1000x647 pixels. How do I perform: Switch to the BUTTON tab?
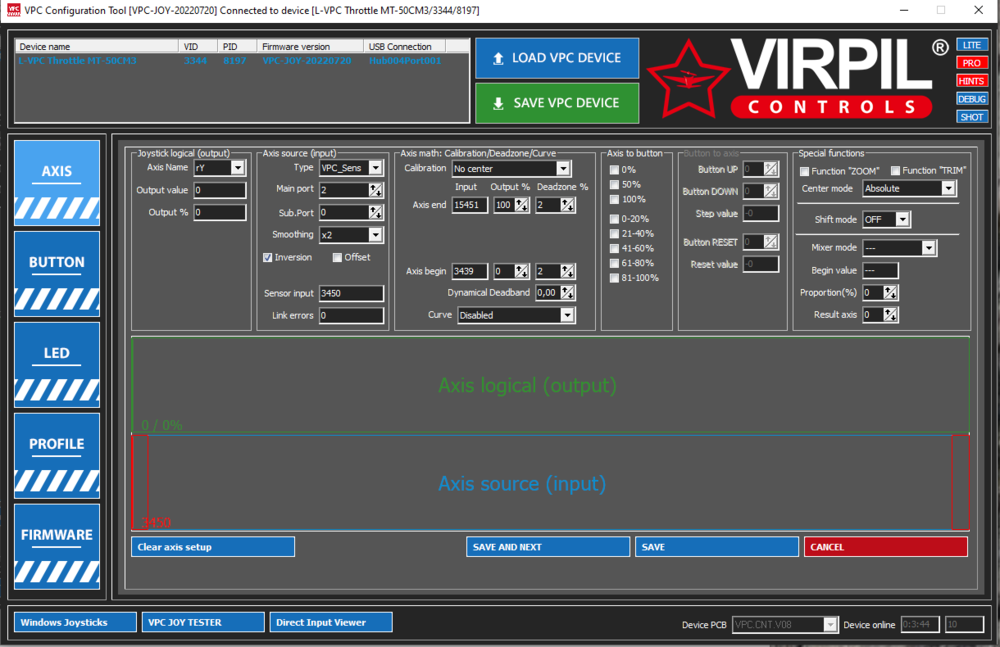(x=57, y=274)
